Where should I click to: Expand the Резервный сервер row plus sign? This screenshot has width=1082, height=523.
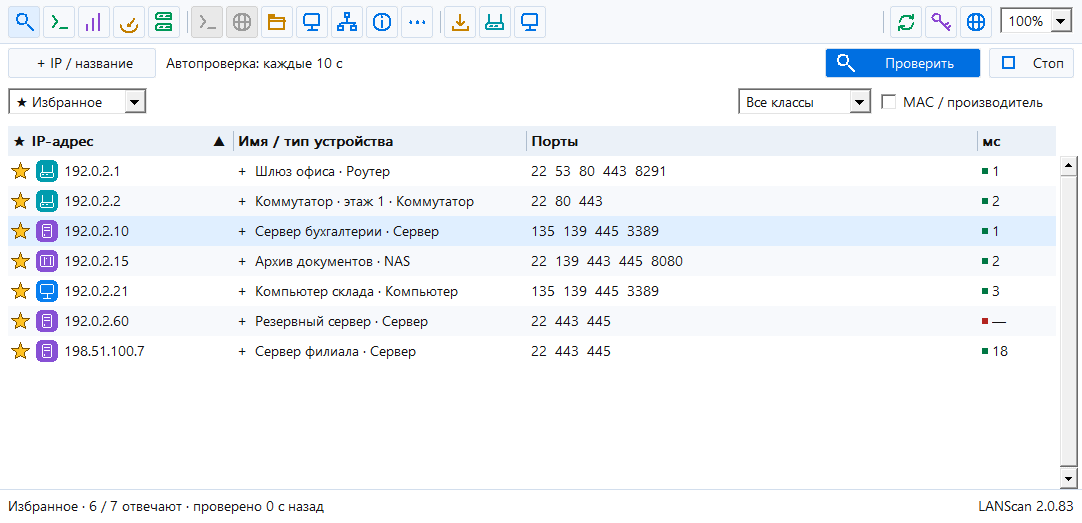(242, 322)
